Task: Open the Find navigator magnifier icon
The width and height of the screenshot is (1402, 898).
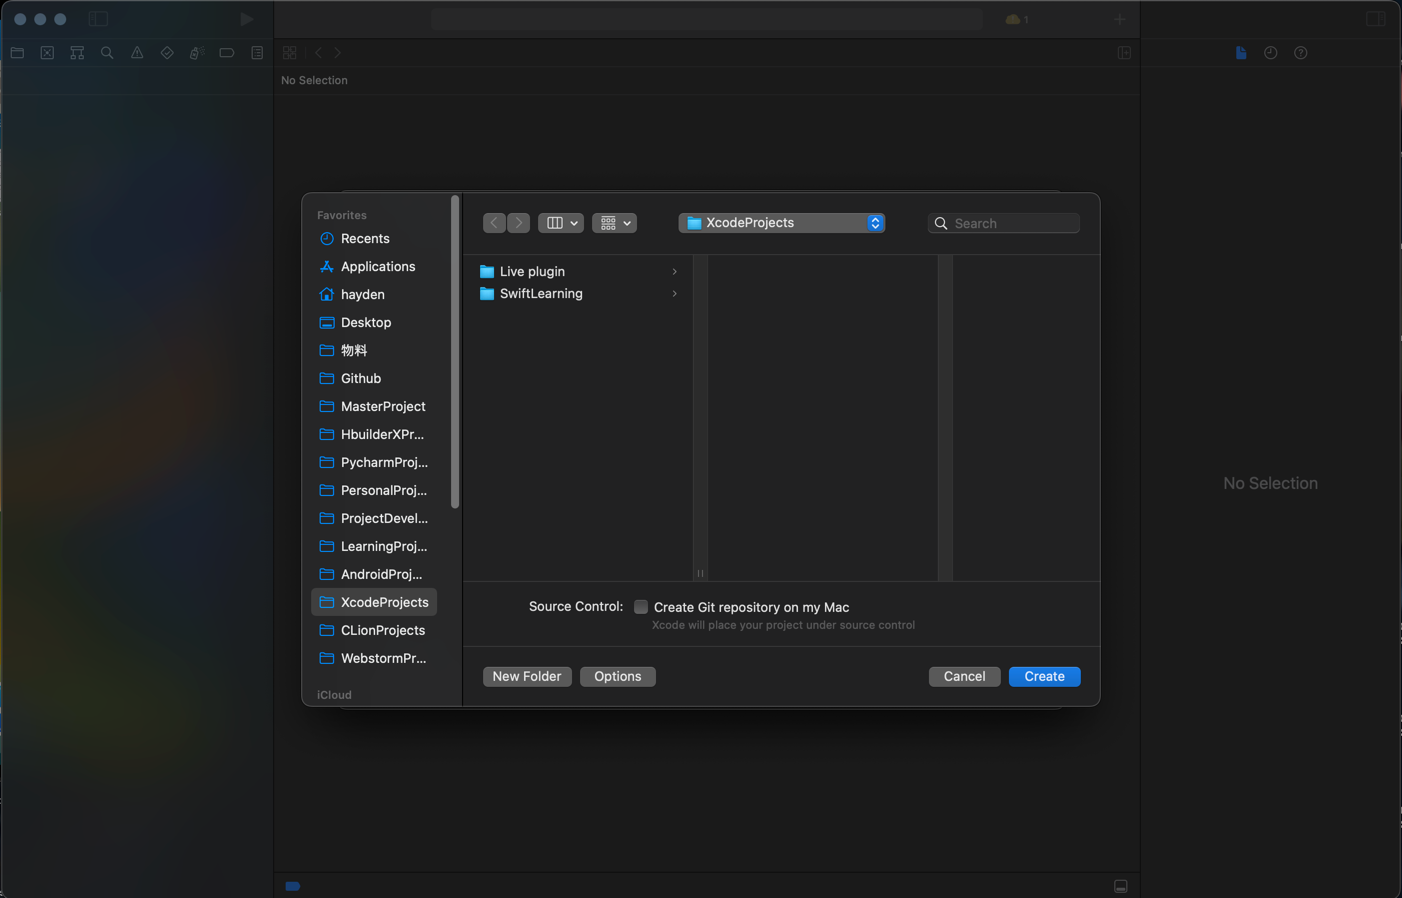Action: (107, 53)
